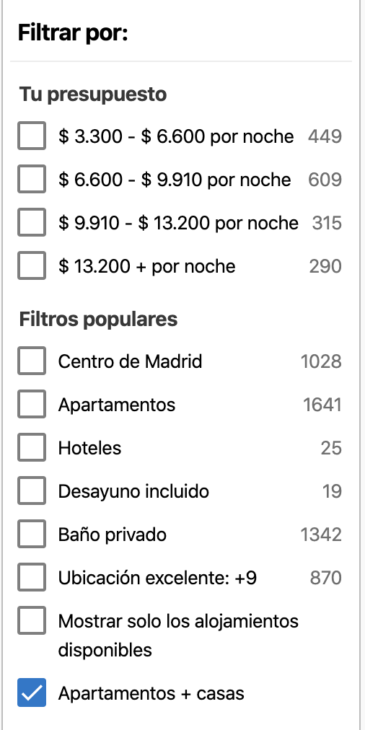Check the Hoteles filter box
This screenshot has width=365, height=730.
pyautogui.click(x=32, y=447)
